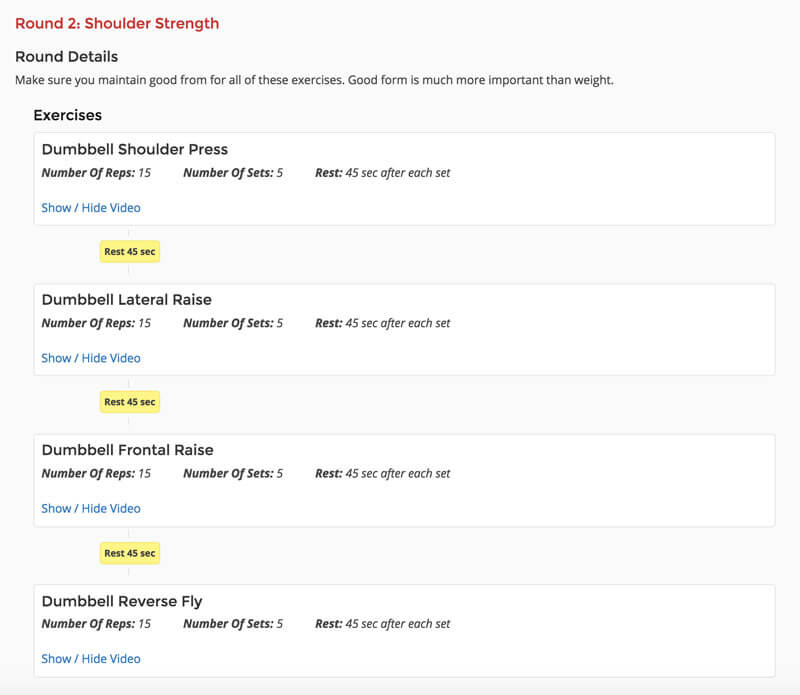The image size is (800, 695).
Task: Select the Dumbbell Shoulder Press title
Action: (x=135, y=149)
